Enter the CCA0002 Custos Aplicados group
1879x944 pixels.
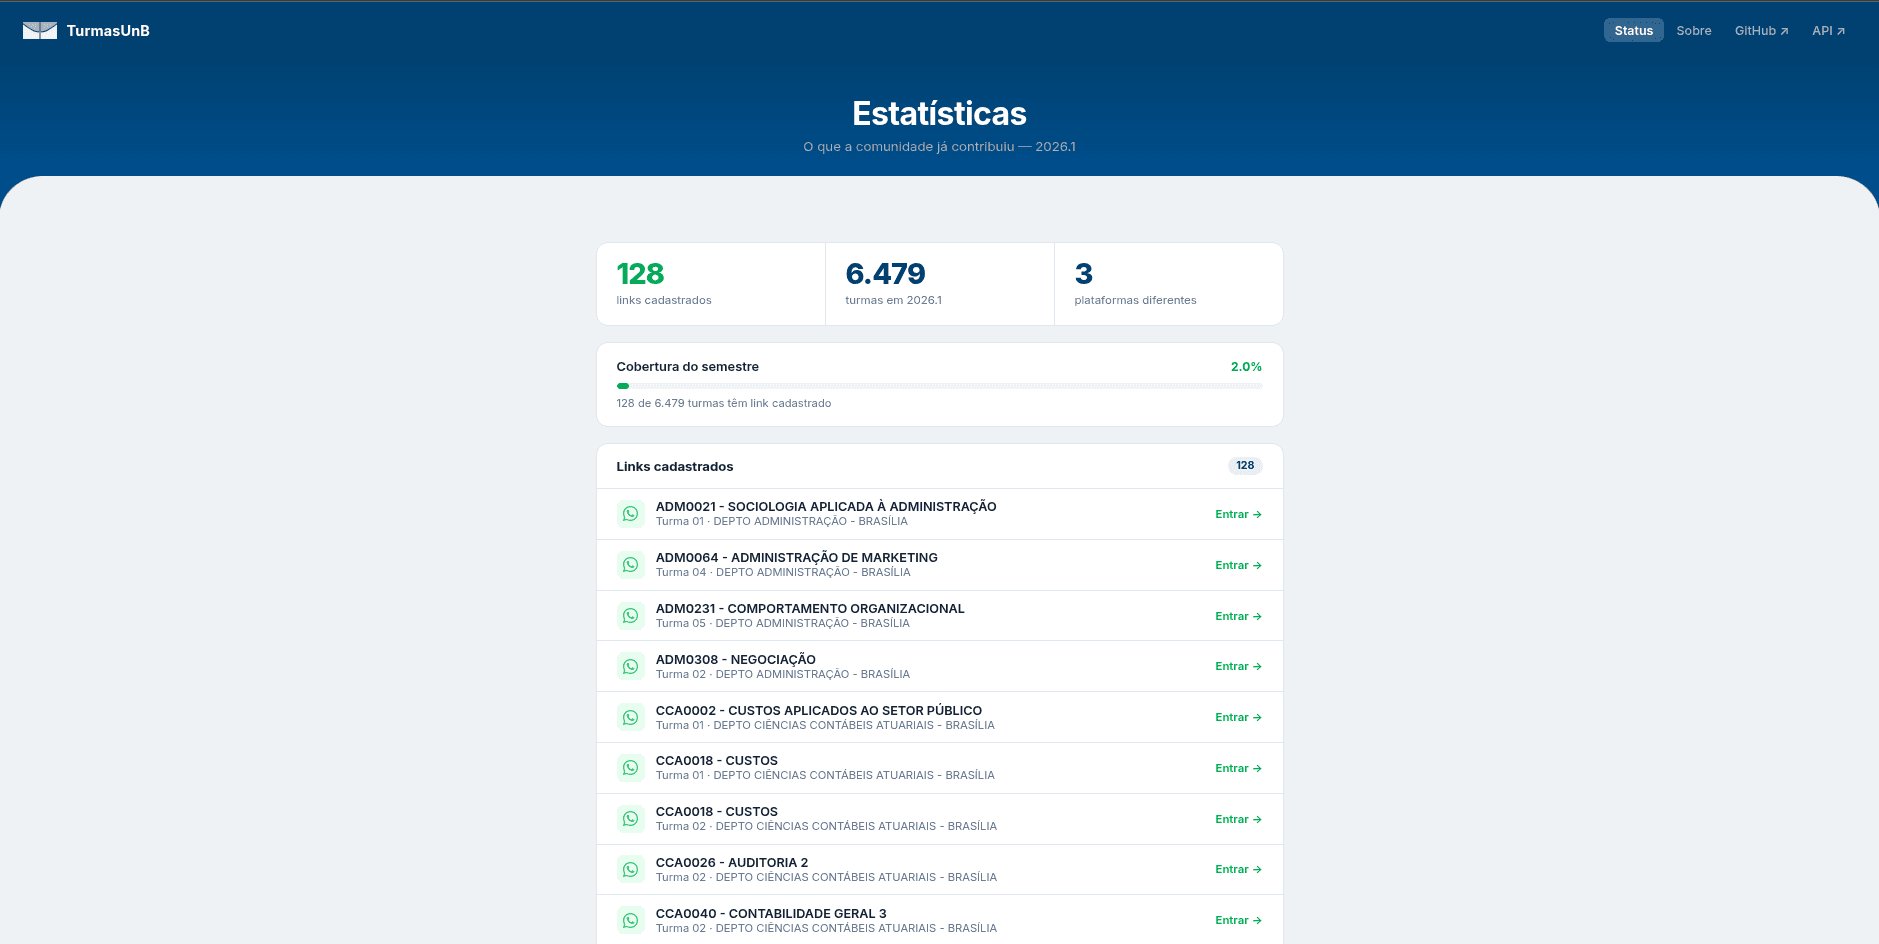coord(1238,717)
